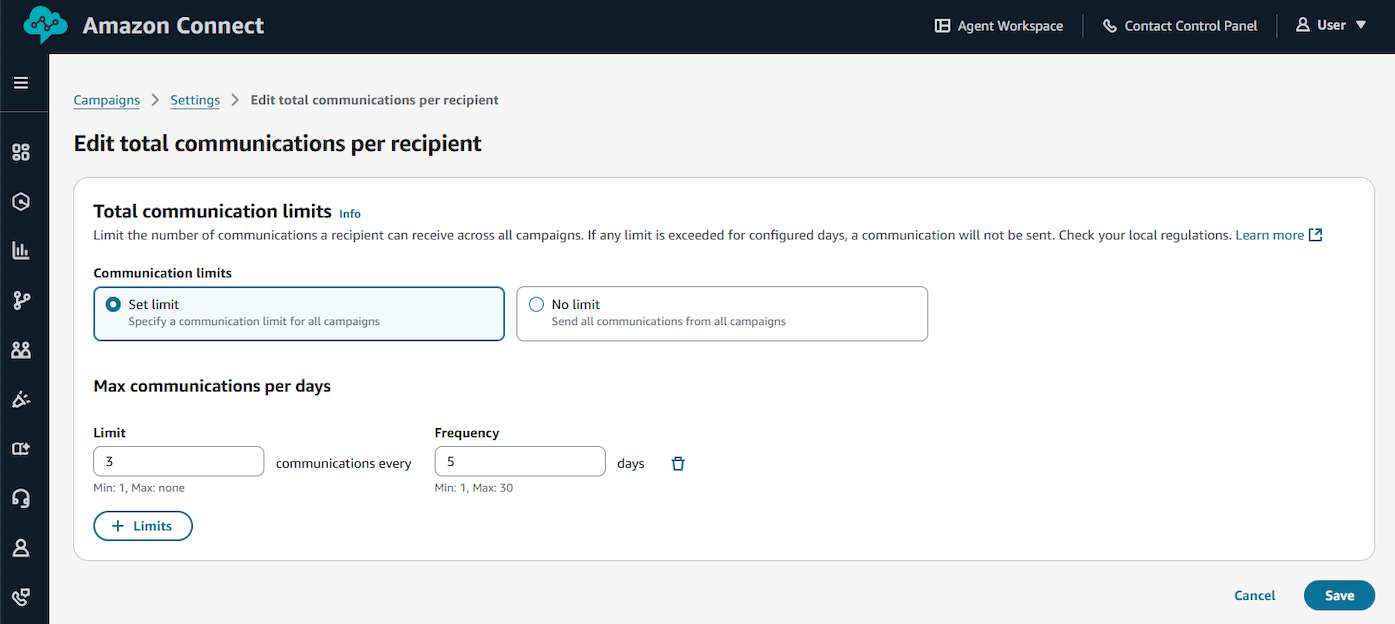The width and height of the screenshot is (1395, 624).
Task: Delete the limit row with trash icon
Action: click(x=678, y=463)
